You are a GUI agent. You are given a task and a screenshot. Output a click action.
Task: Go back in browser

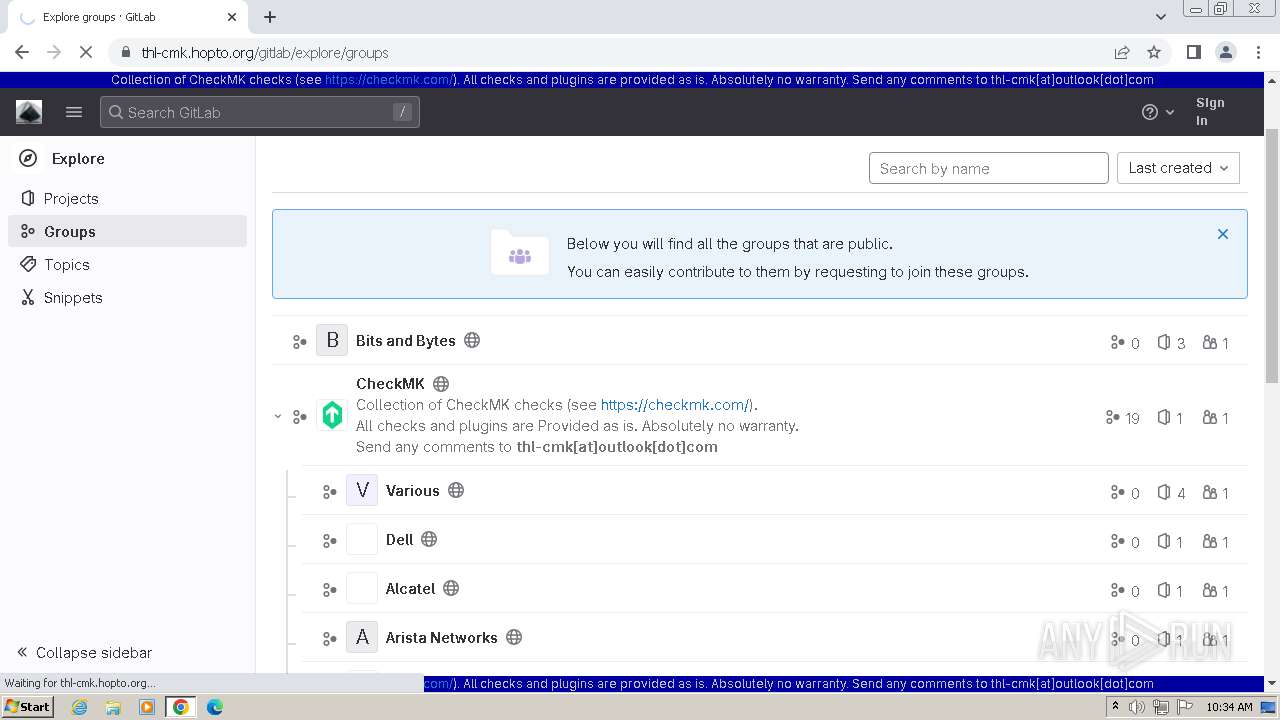22,52
